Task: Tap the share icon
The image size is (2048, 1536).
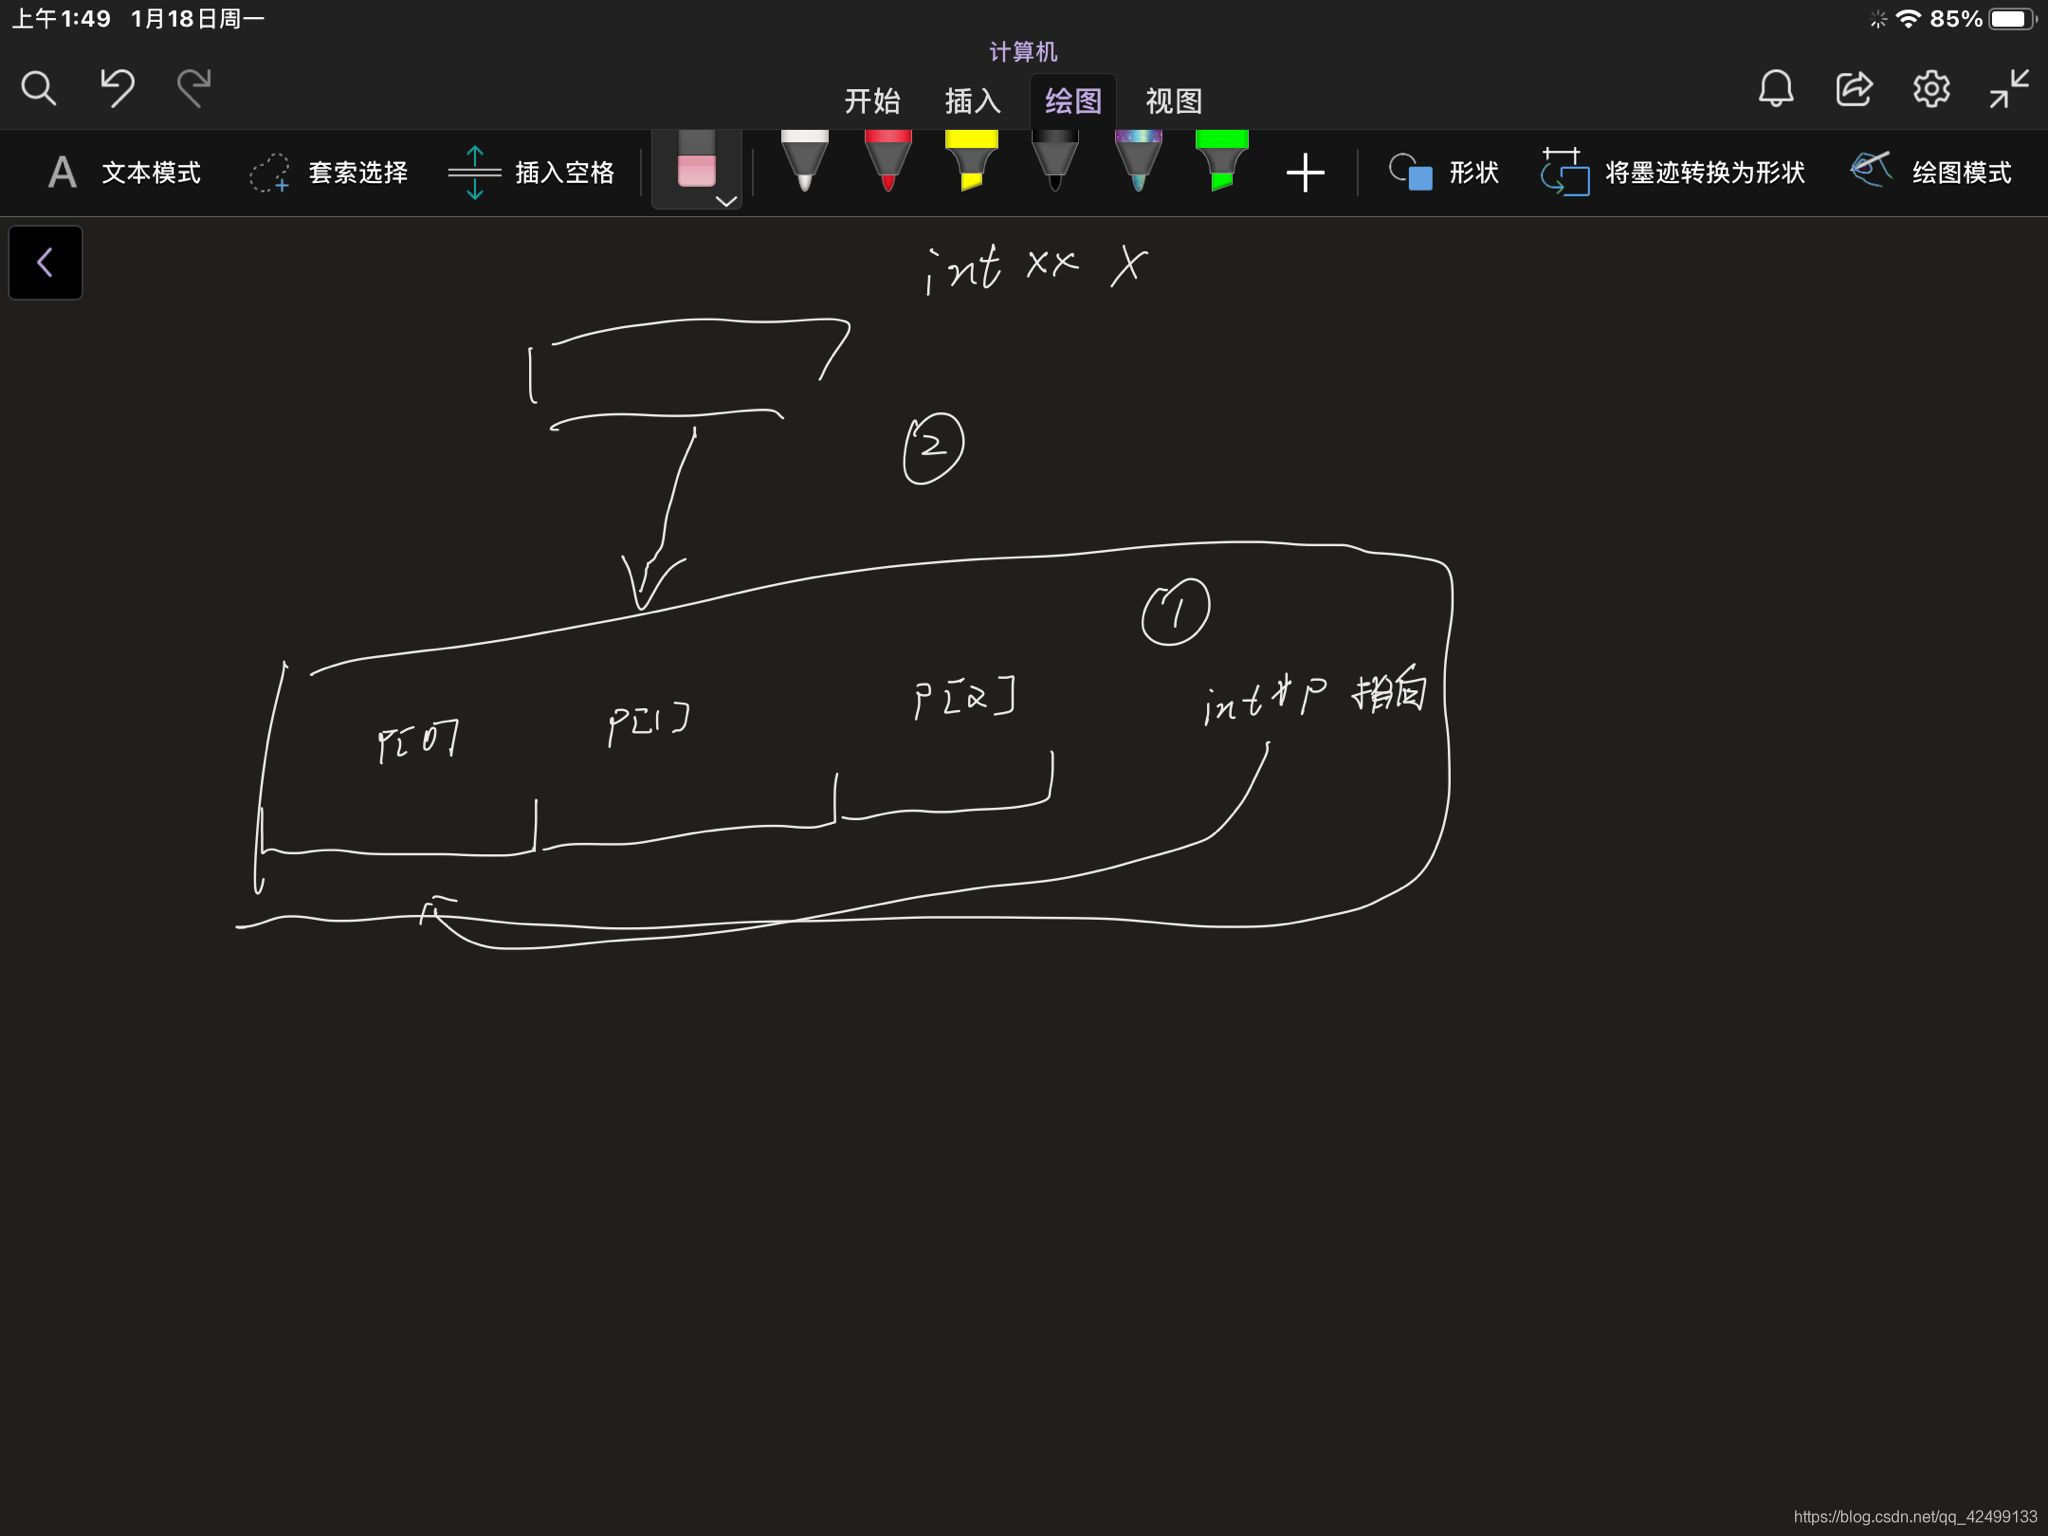Action: (1853, 89)
